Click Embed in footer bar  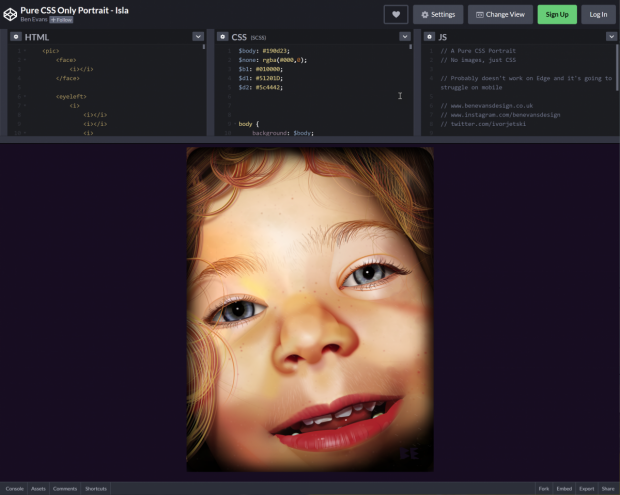(x=564, y=489)
